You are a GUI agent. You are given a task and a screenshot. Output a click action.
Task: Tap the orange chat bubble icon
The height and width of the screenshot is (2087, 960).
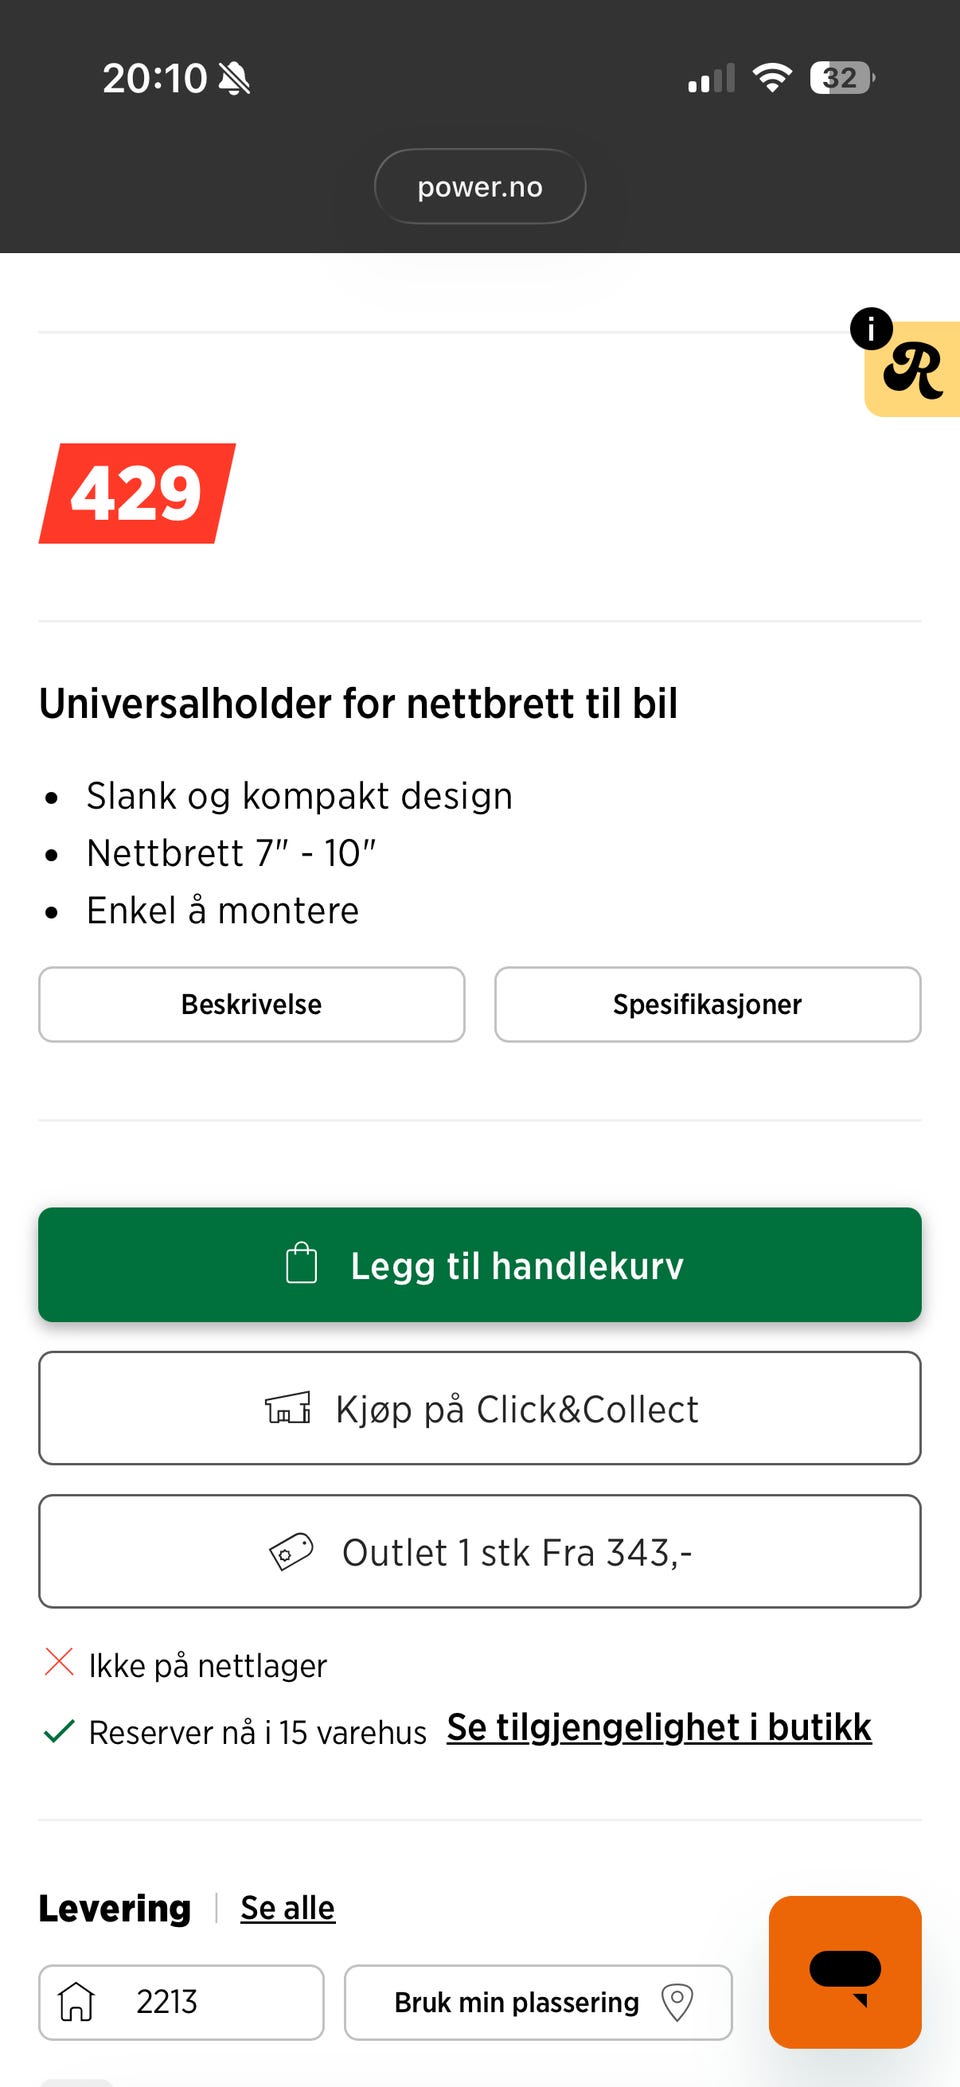(845, 1971)
